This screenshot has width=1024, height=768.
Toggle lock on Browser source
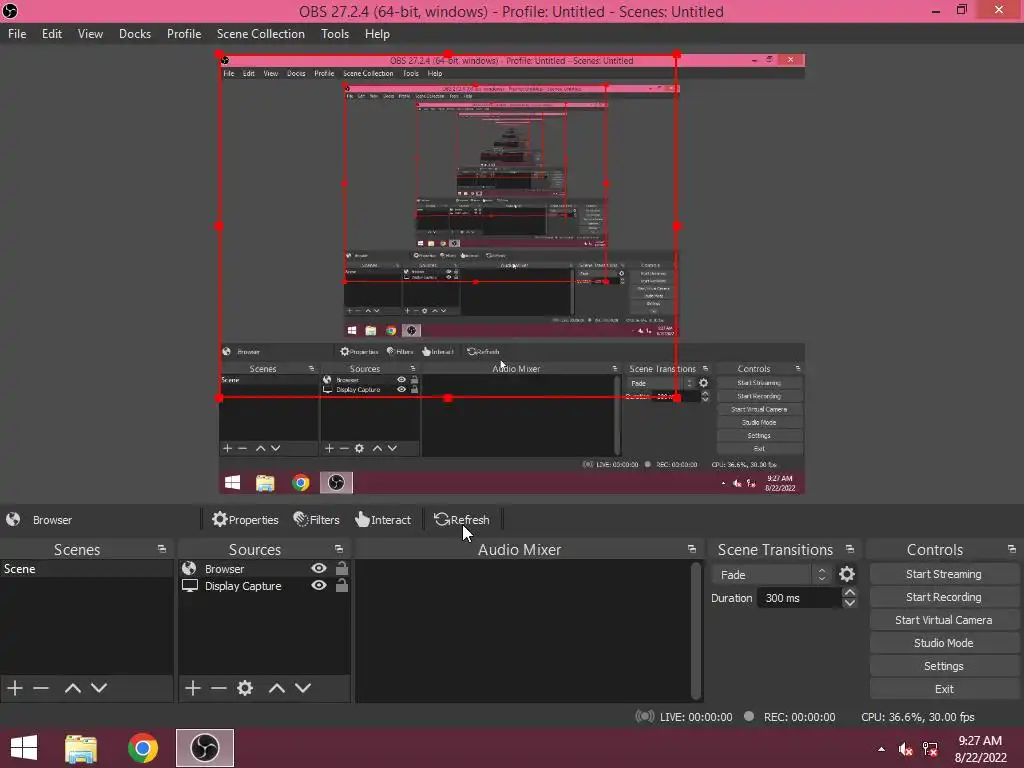tap(342, 568)
